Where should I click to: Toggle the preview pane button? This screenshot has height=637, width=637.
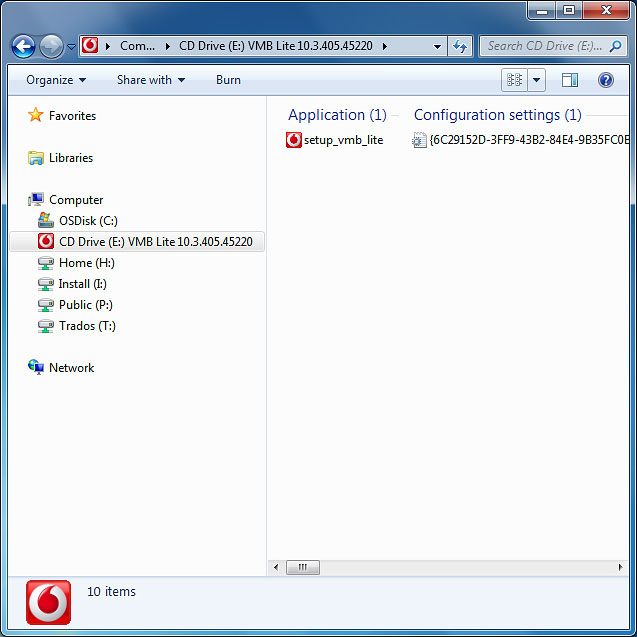[570, 80]
